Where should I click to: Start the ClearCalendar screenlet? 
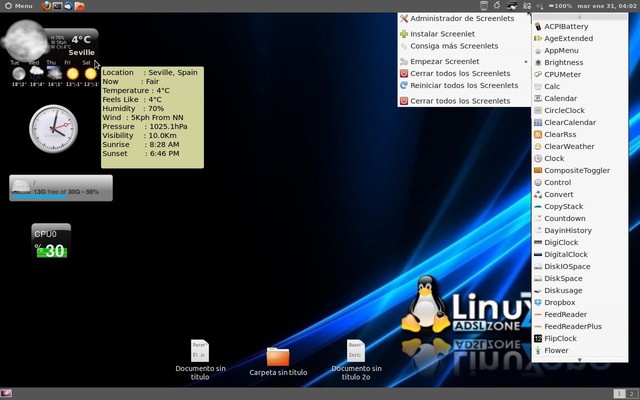tap(580, 122)
